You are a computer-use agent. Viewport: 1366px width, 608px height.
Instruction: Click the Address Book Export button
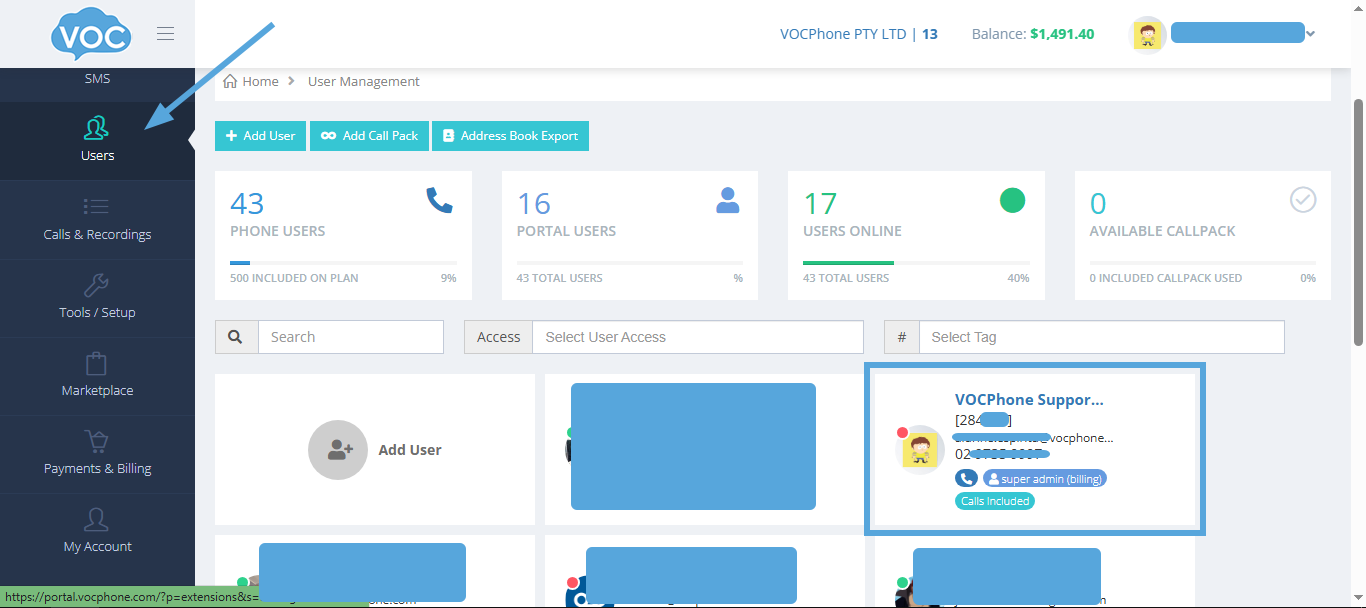point(510,136)
